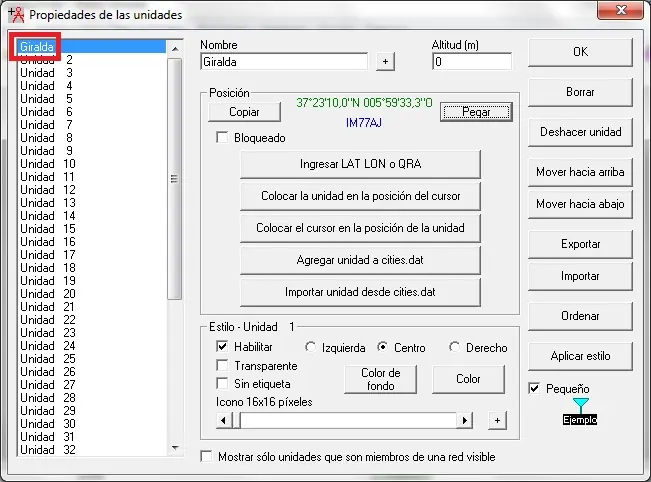Viewport: 651px width, 482px height.
Task: Click the Borrar button
Action: [580, 92]
